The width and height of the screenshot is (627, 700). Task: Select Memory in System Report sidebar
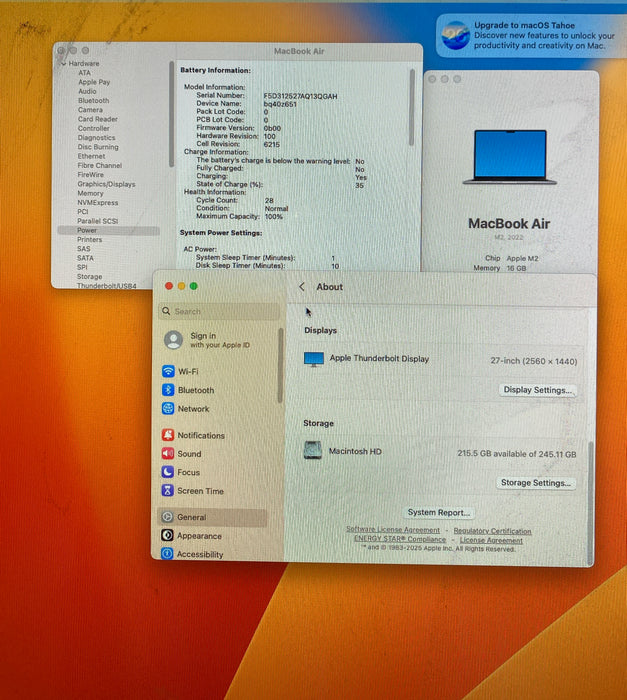point(90,193)
